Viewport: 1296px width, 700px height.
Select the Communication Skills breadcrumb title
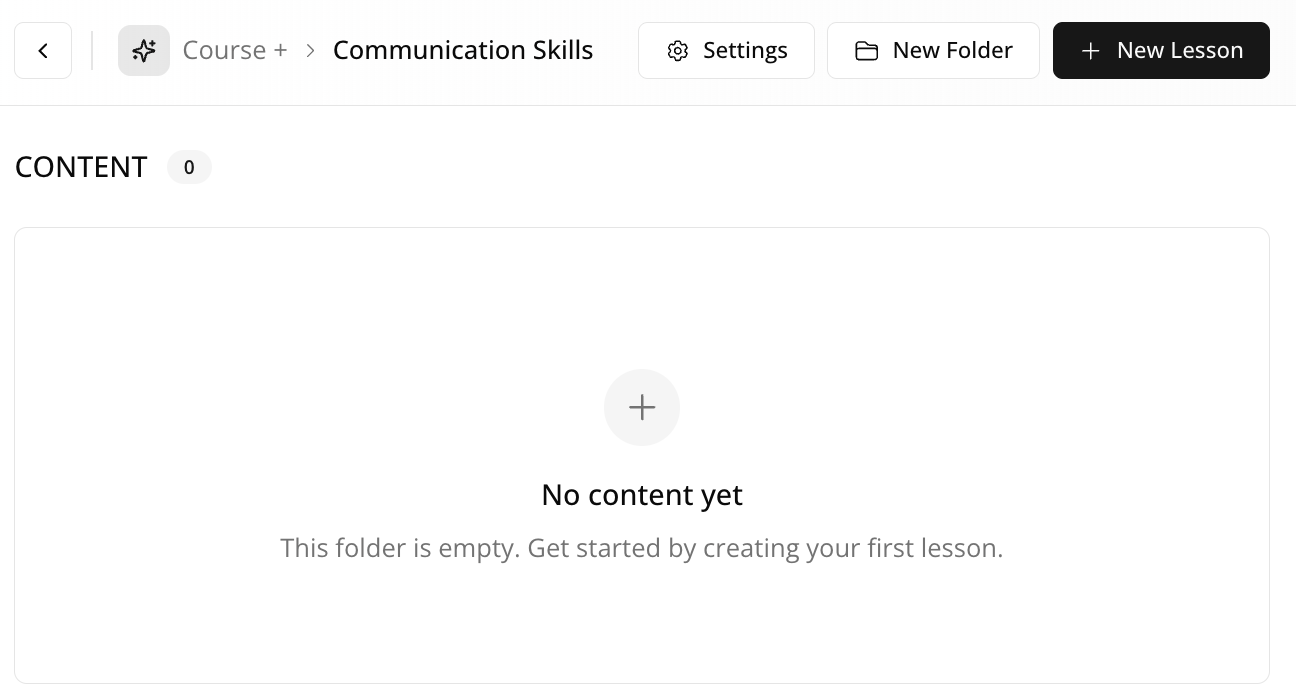click(x=463, y=50)
